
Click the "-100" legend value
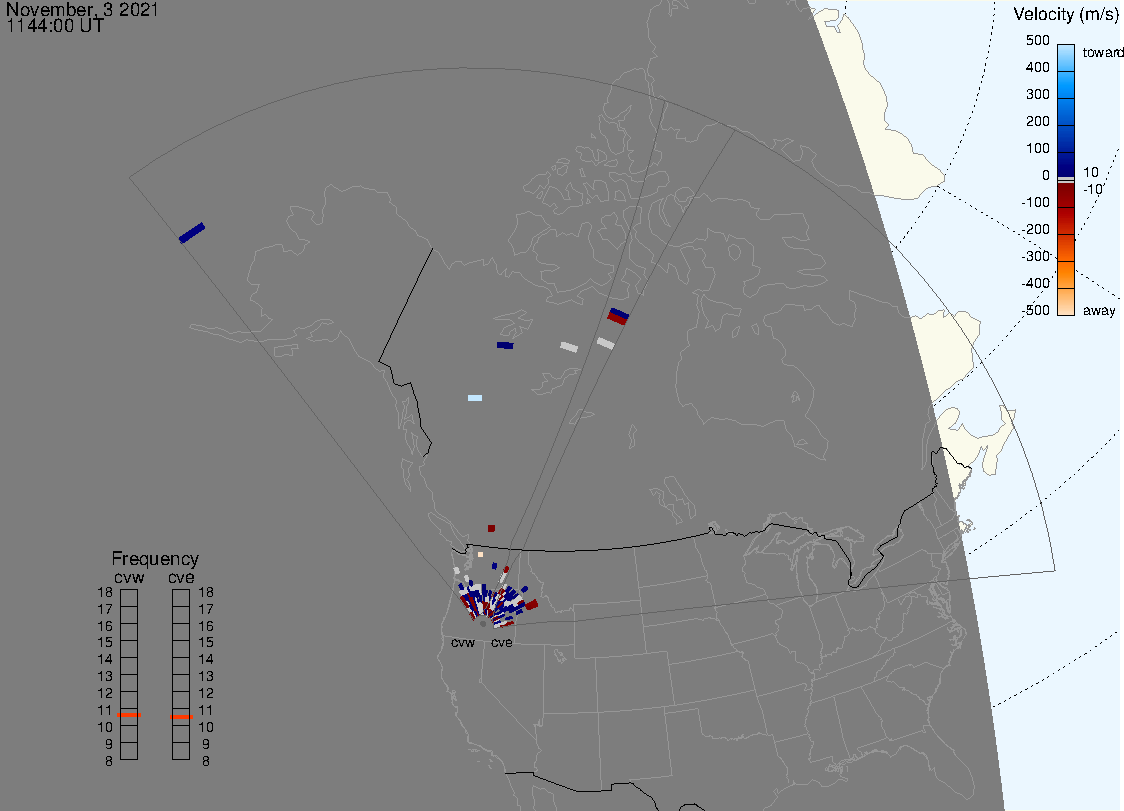1035,202
